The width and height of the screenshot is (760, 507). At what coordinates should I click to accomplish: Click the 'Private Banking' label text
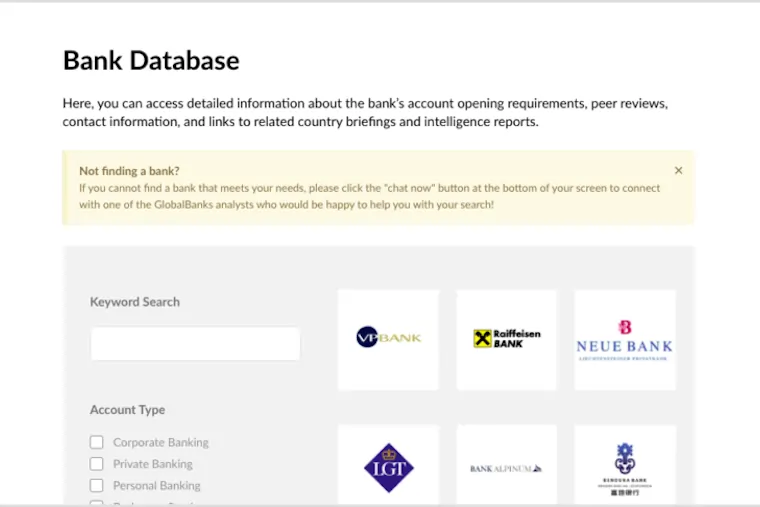[x=153, y=464]
